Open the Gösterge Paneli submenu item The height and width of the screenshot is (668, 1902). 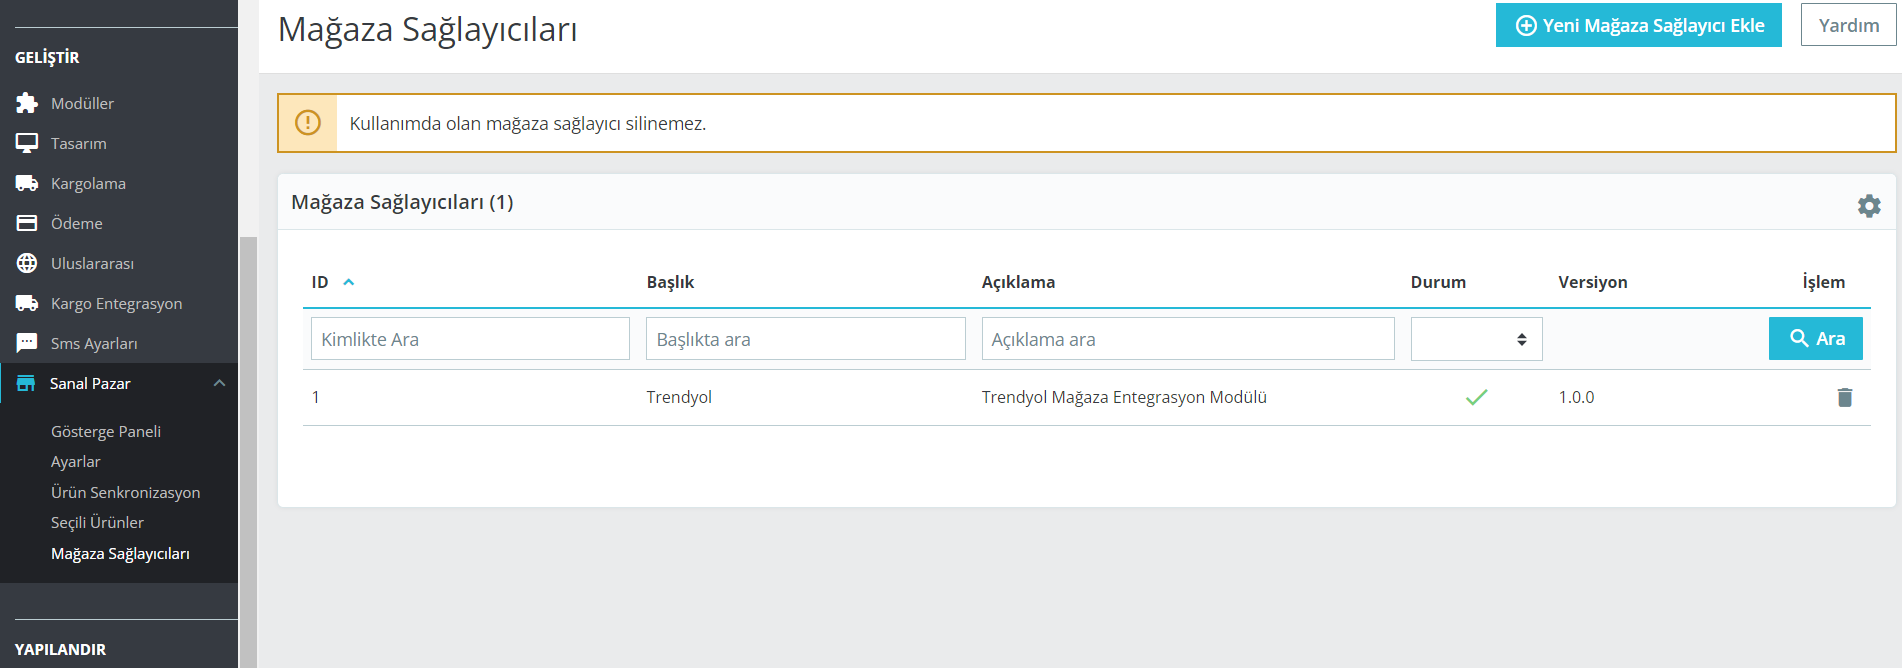106,431
